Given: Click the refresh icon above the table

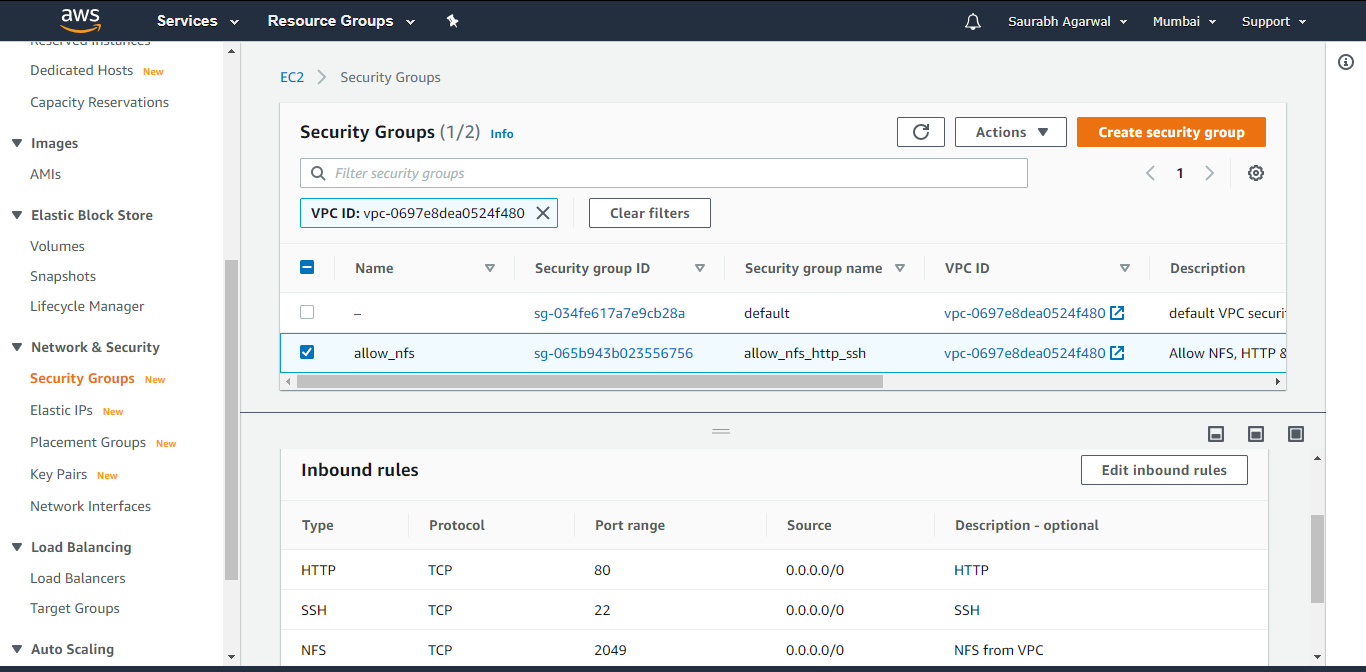Looking at the screenshot, I should (920, 131).
